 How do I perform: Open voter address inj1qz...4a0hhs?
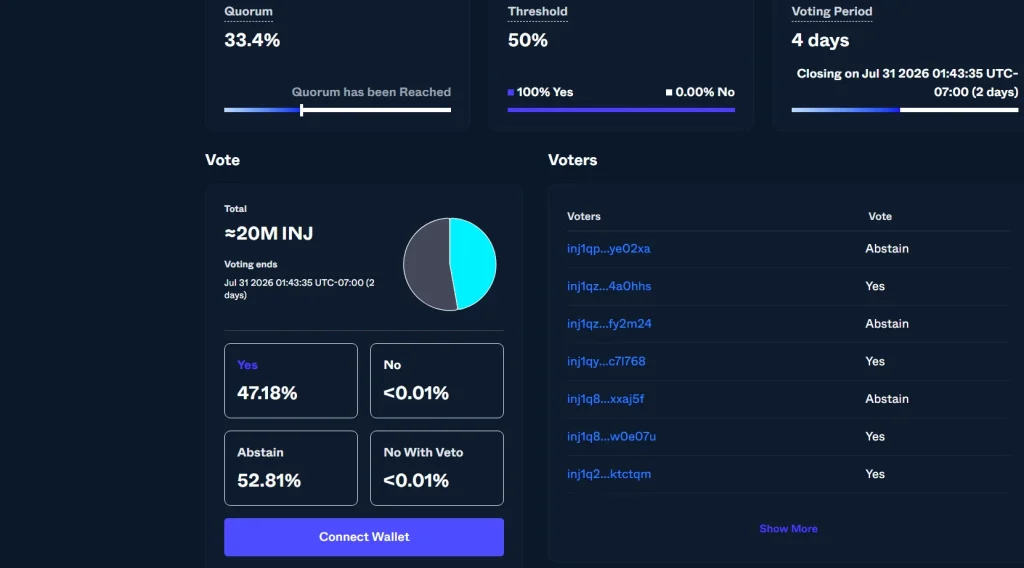(x=609, y=286)
